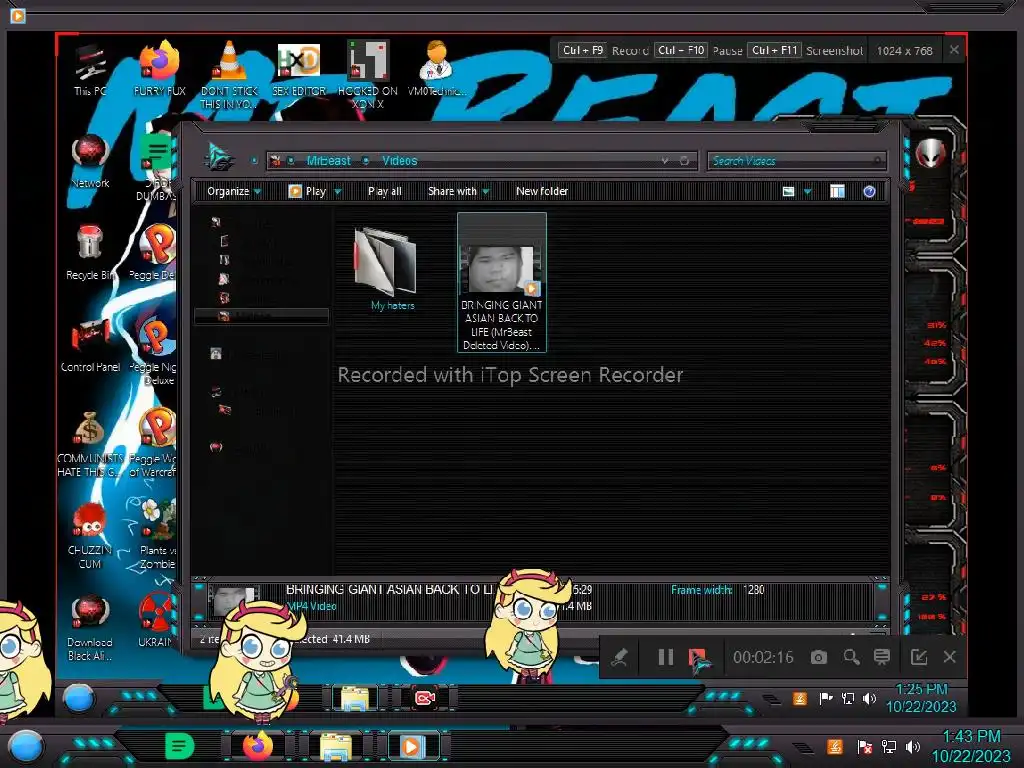Open the Organize dropdown menu

(x=234, y=191)
